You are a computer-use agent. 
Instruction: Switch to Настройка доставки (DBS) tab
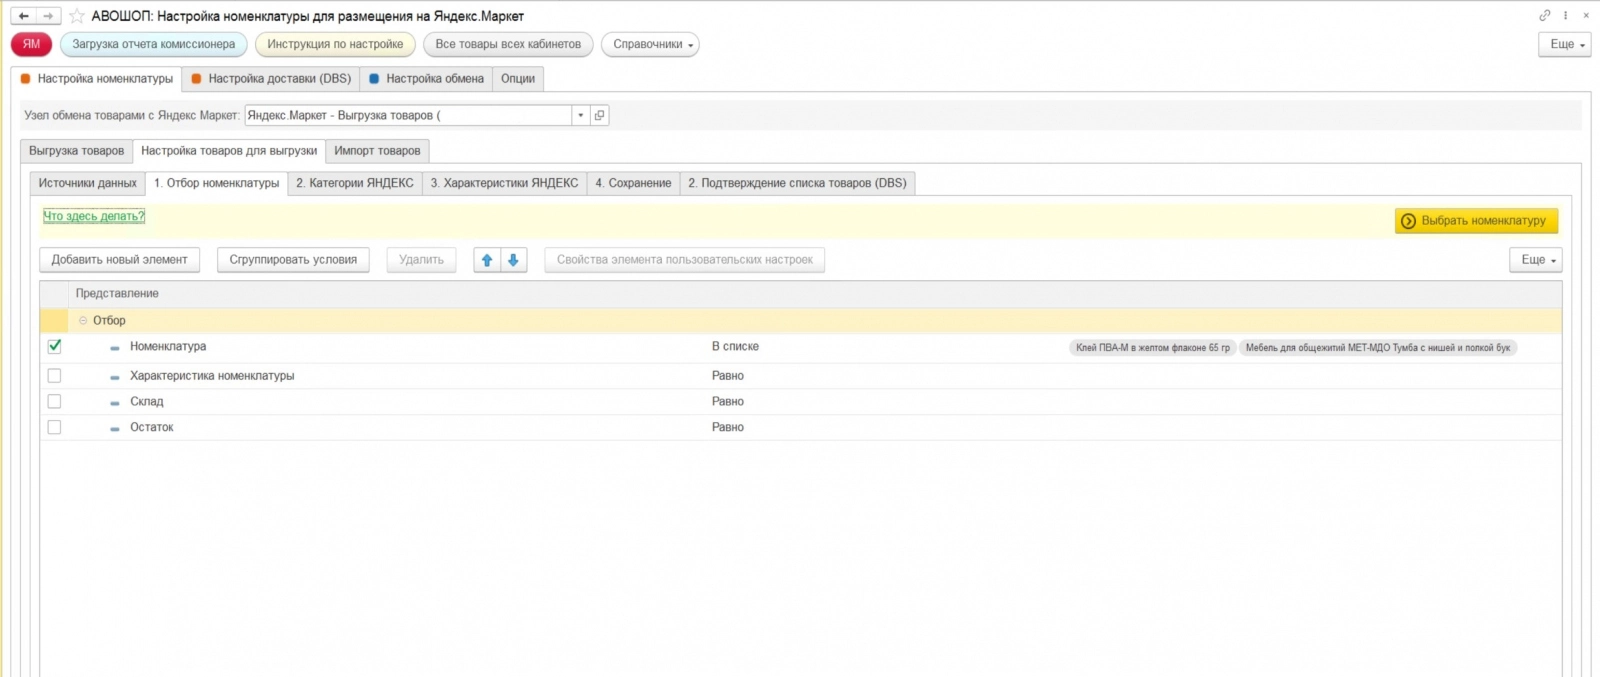pyautogui.click(x=271, y=79)
